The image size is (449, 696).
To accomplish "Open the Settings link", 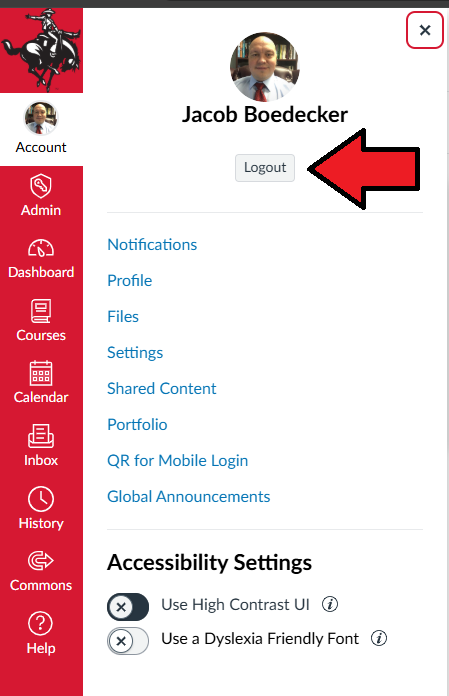I will click(x=135, y=352).
